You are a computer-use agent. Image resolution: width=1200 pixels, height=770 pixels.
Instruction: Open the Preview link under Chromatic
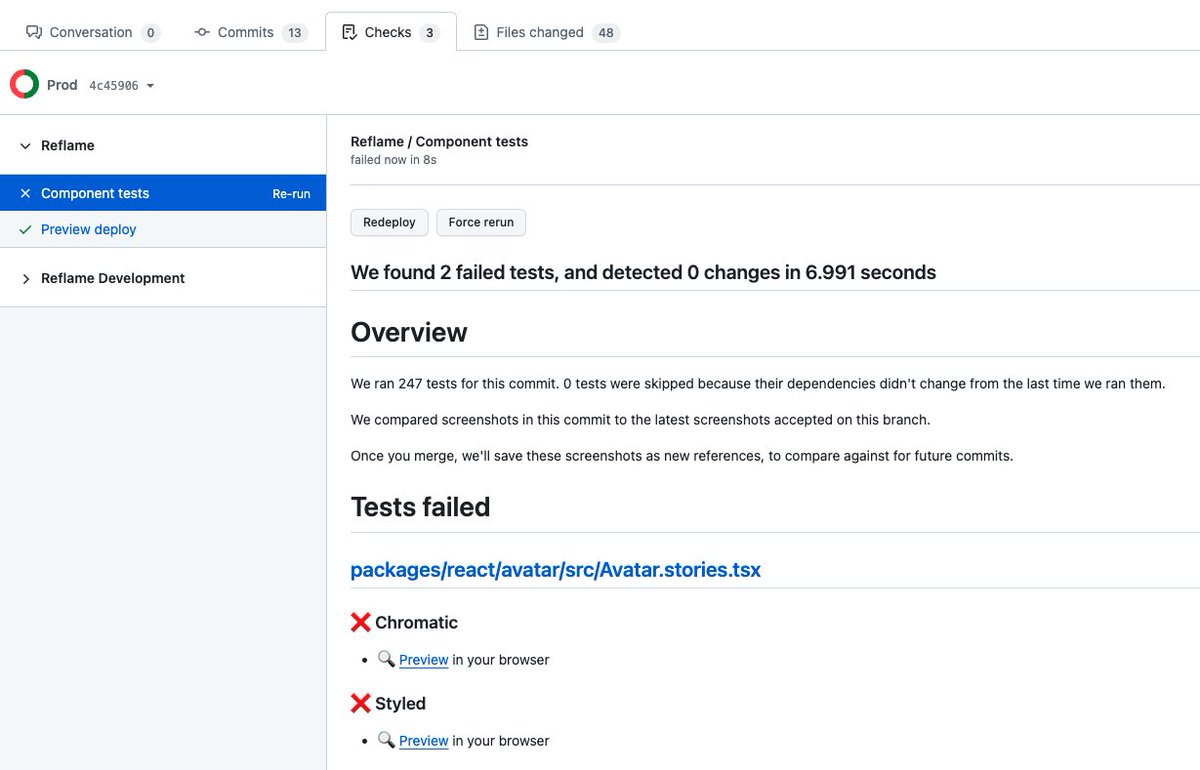tap(424, 660)
